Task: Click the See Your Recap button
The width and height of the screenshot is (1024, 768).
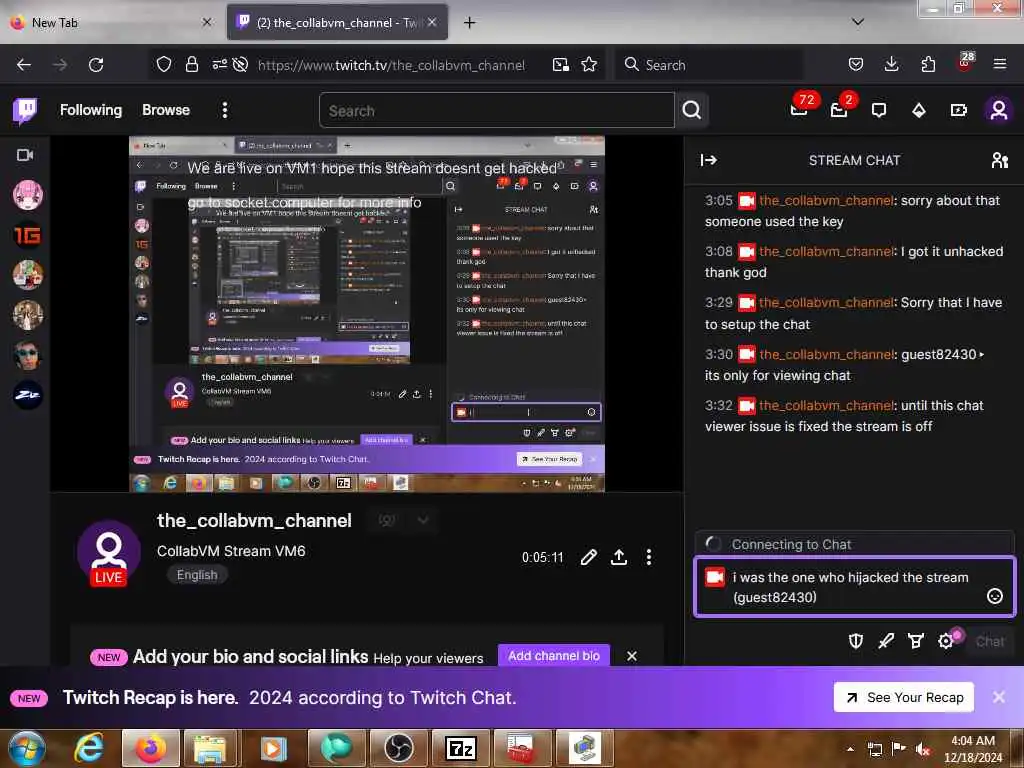Action: (x=904, y=697)
